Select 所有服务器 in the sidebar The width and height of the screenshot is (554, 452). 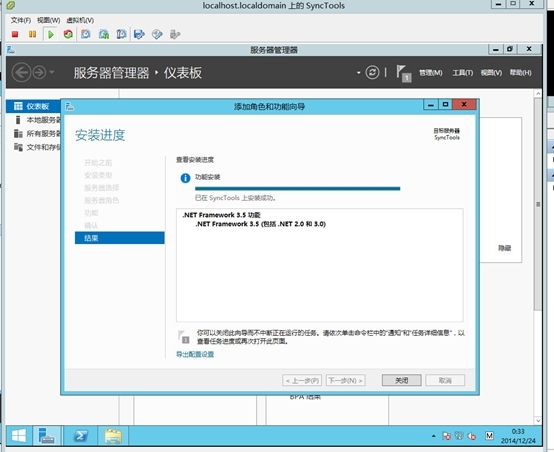[x=36, y=134]
